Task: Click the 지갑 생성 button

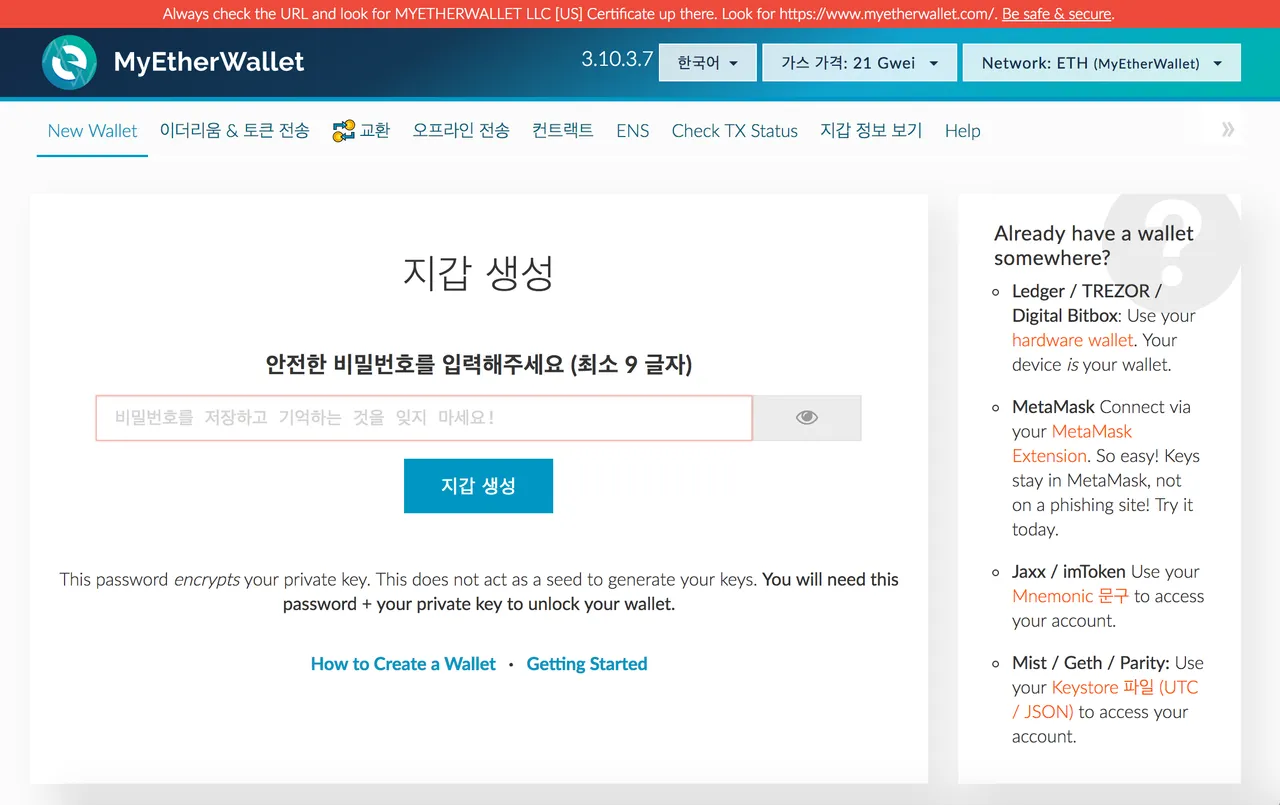Action: [x=478, y=486]
